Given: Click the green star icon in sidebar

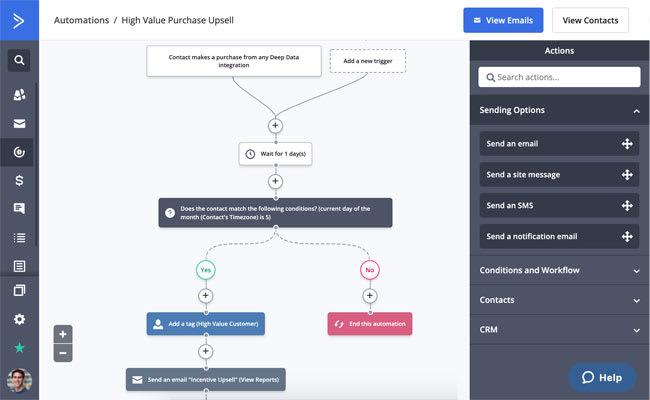Looking at the screenshot, I should tap(19, 348).
